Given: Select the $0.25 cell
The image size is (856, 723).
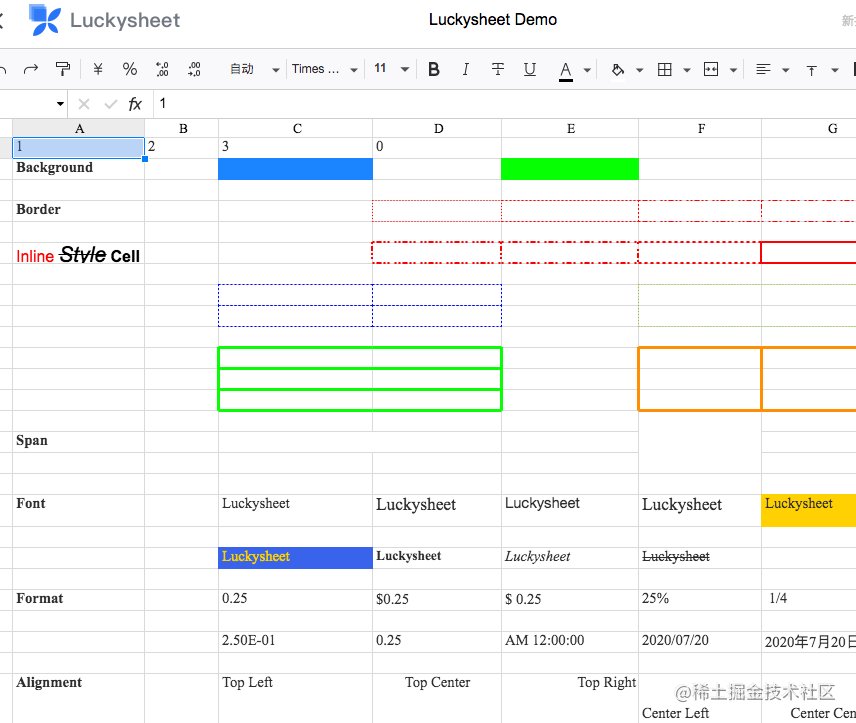Looking at the screenshot, I should coord(437,600).
